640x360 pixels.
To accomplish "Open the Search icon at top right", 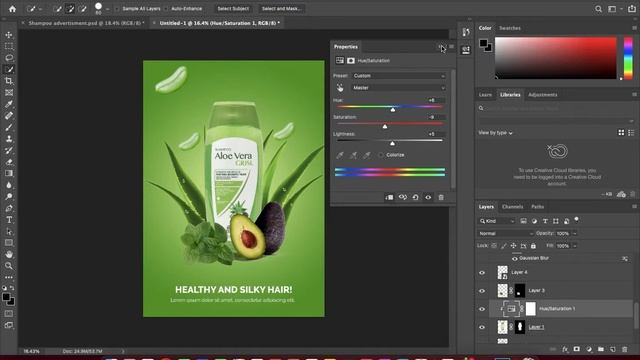I will 598,9.
